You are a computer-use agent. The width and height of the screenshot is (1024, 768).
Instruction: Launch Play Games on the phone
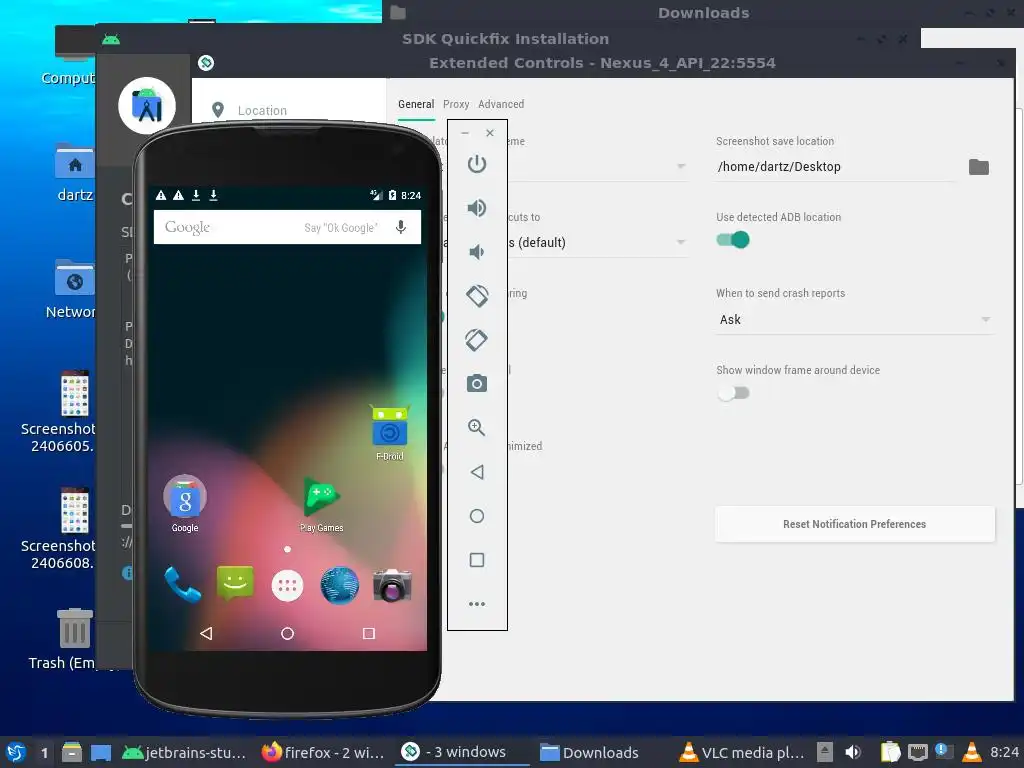321,504
